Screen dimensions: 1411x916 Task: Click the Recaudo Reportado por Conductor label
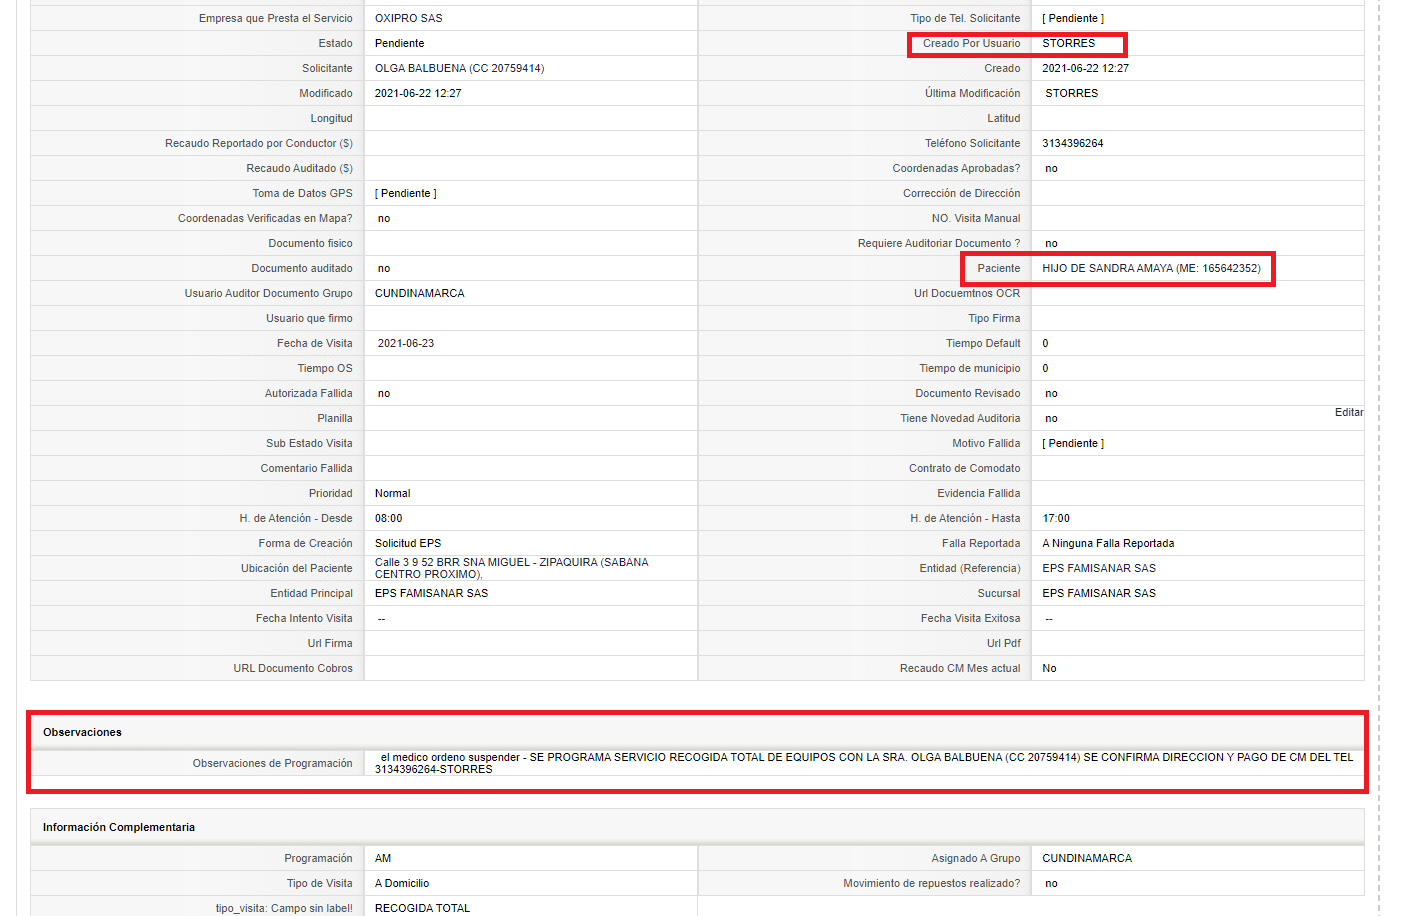[x=259, y=143]
